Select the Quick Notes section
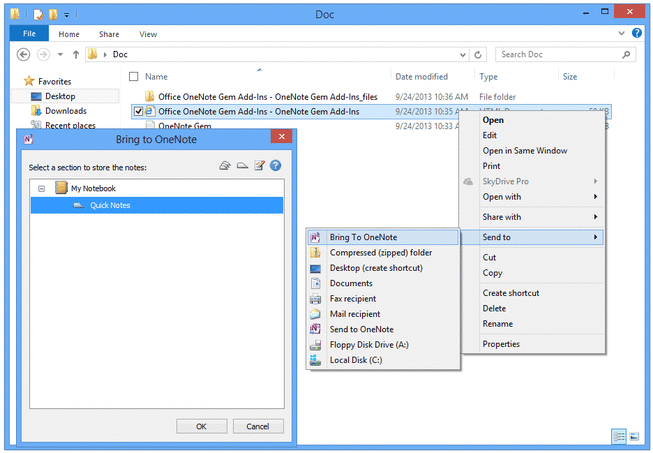This screenshot has width=653, height=453. [x=157, y=205]
